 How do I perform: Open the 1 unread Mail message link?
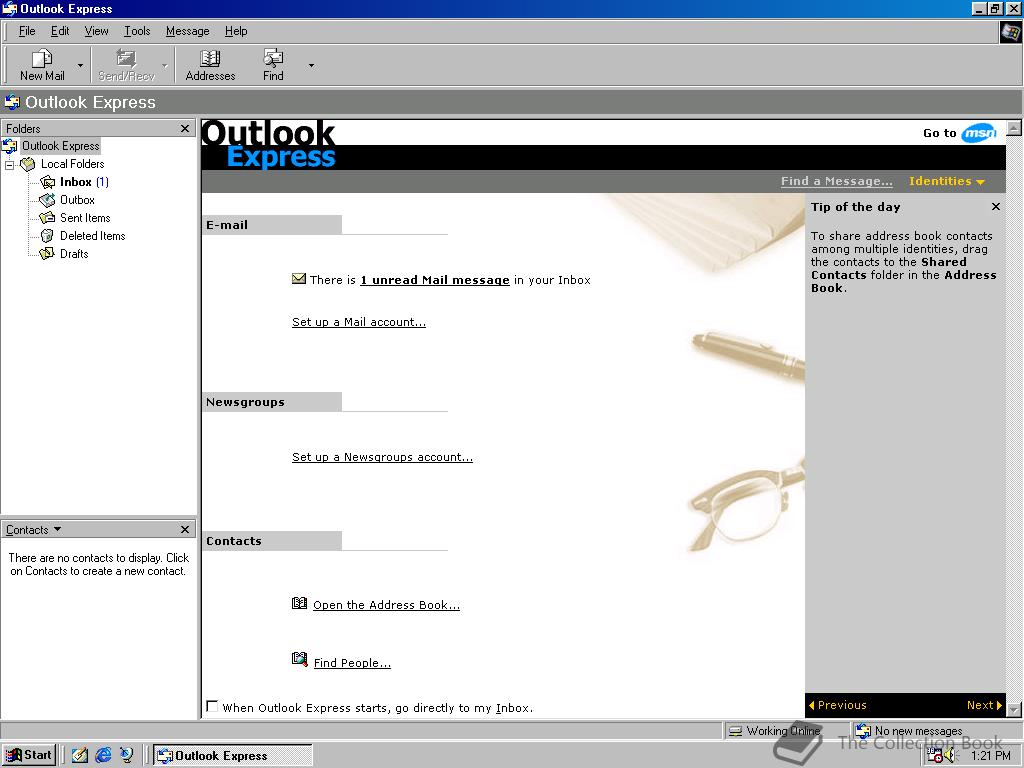[x=435, y=280]
